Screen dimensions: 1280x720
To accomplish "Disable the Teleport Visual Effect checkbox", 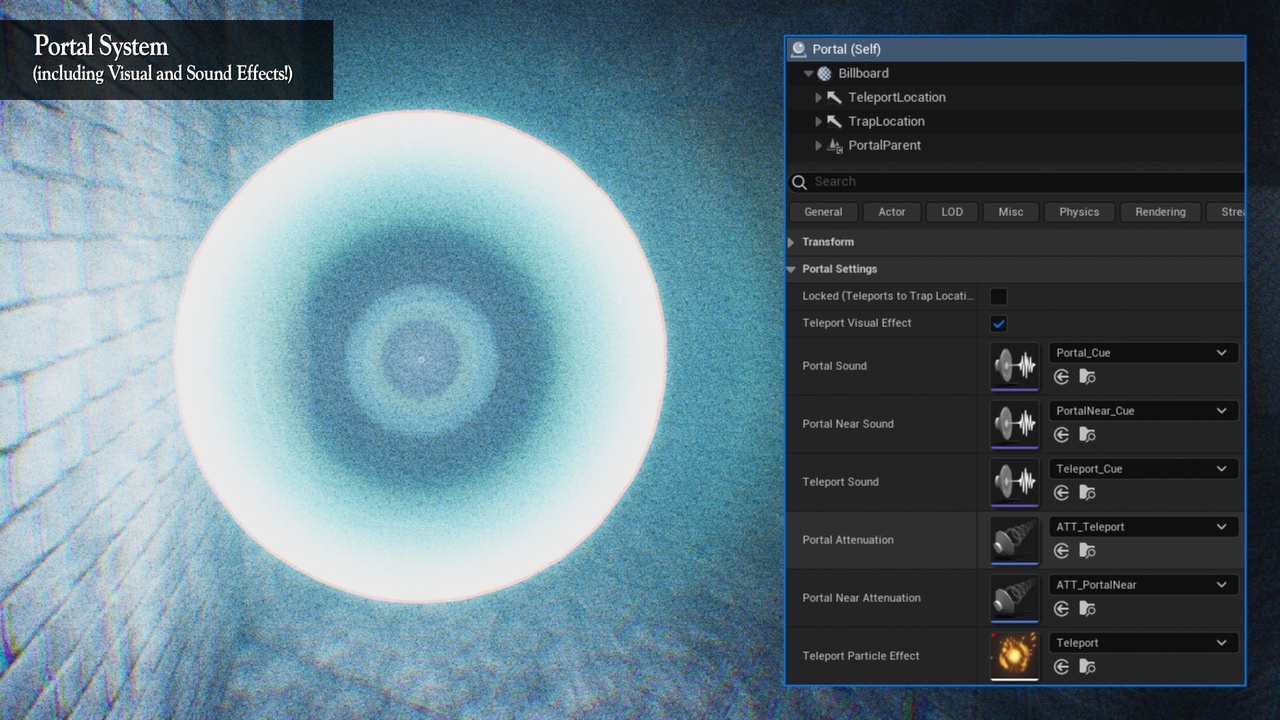I will click(998, 323).
